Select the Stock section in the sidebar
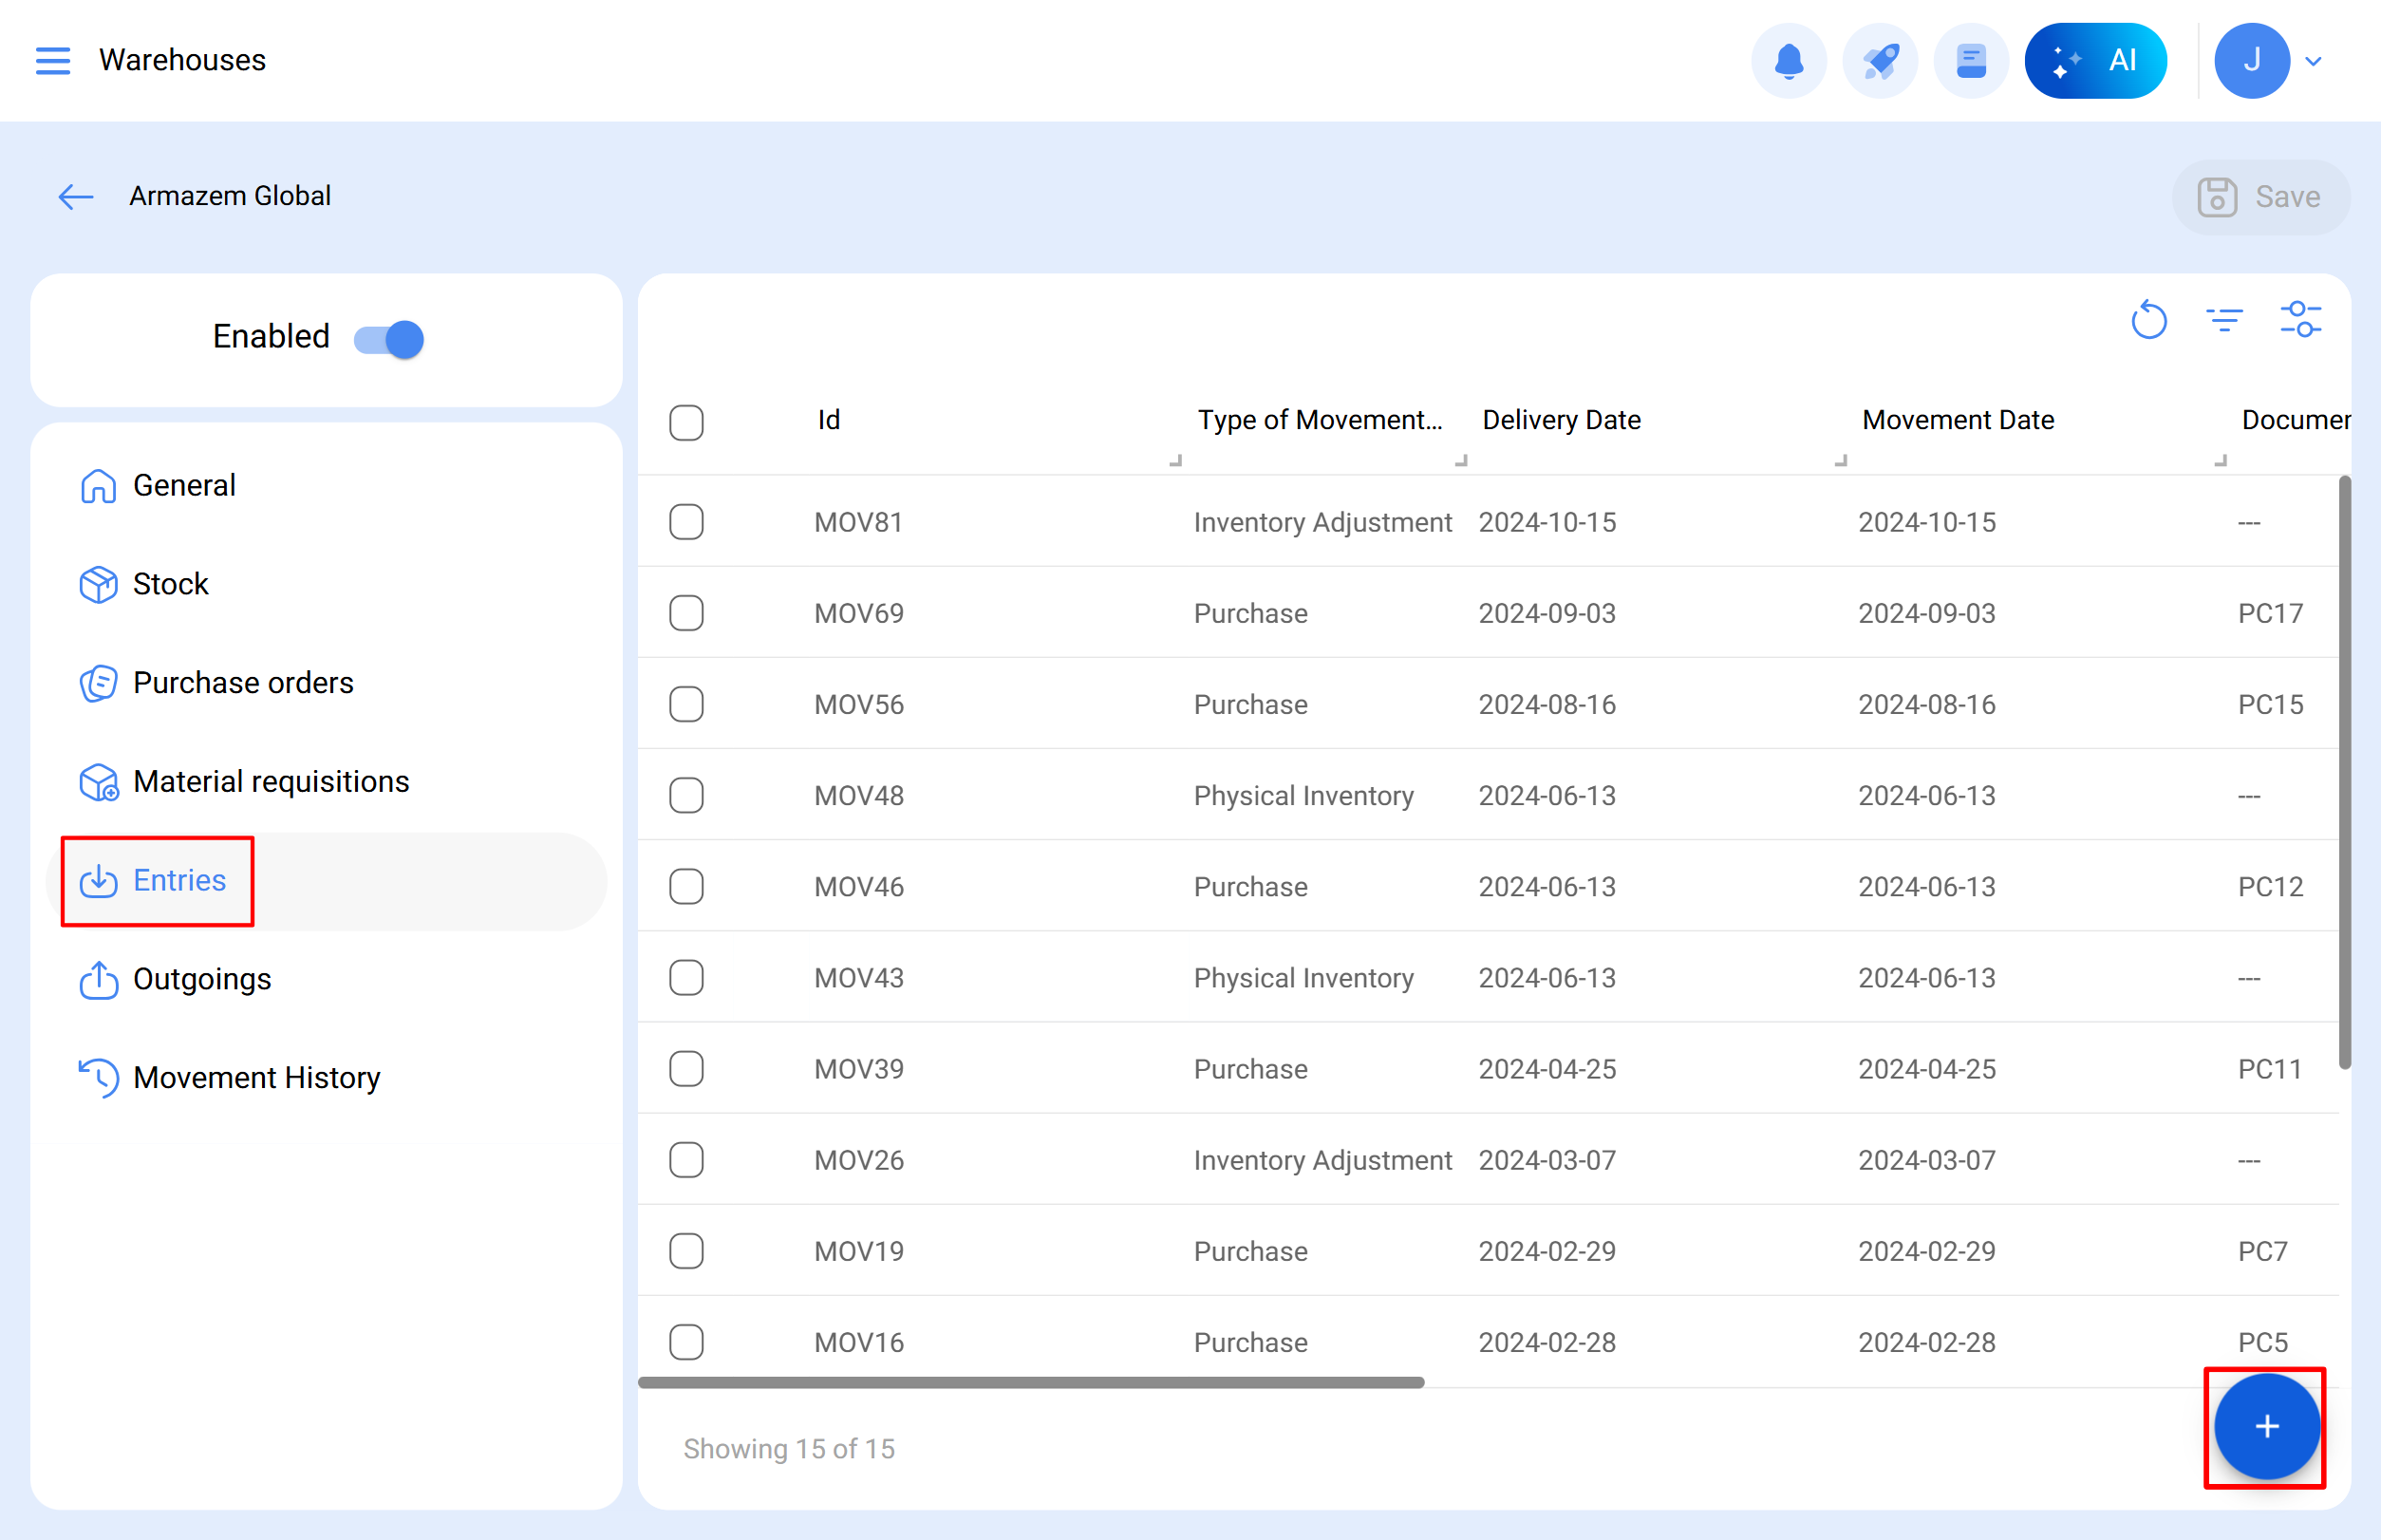This screenshot has height=1540, width=2381. coord(170,584)
